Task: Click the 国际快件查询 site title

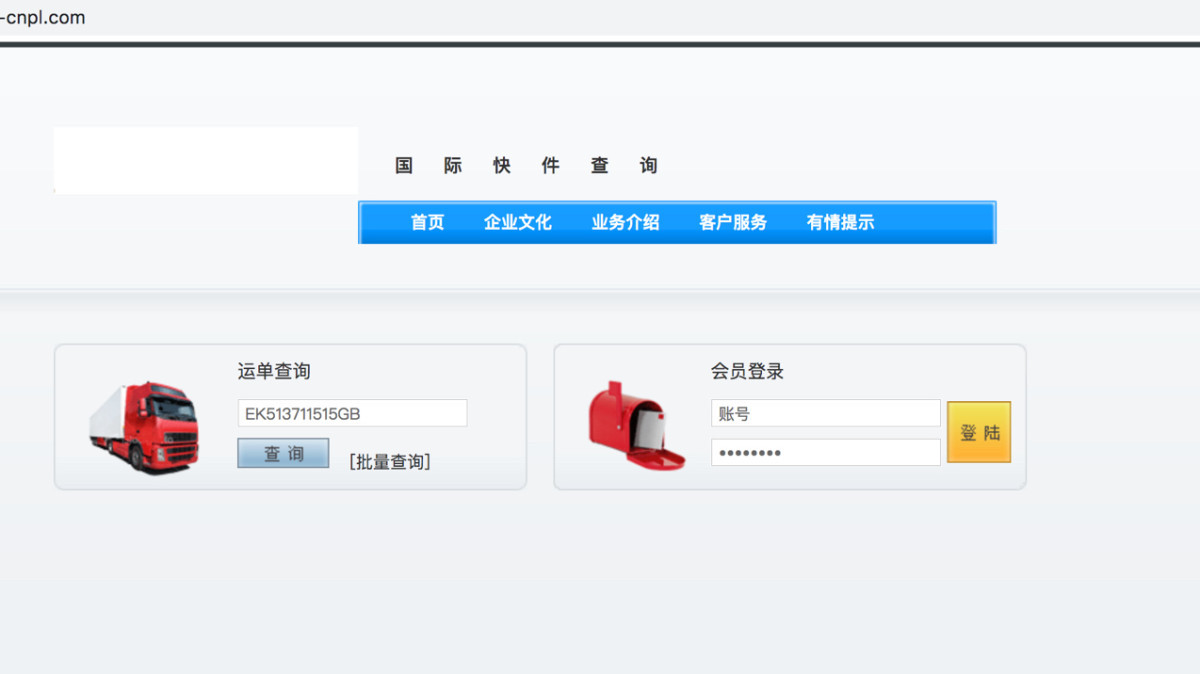Action: pyautogui.click(x=525, y=165)
